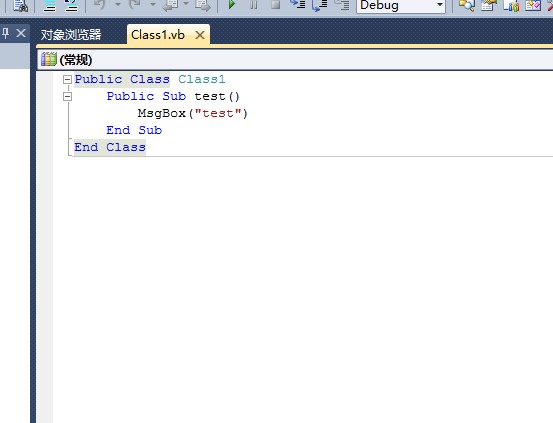The height and width of the screenshot is (423, 553).
Task: Click the Step Out icon
Action: 342,5
